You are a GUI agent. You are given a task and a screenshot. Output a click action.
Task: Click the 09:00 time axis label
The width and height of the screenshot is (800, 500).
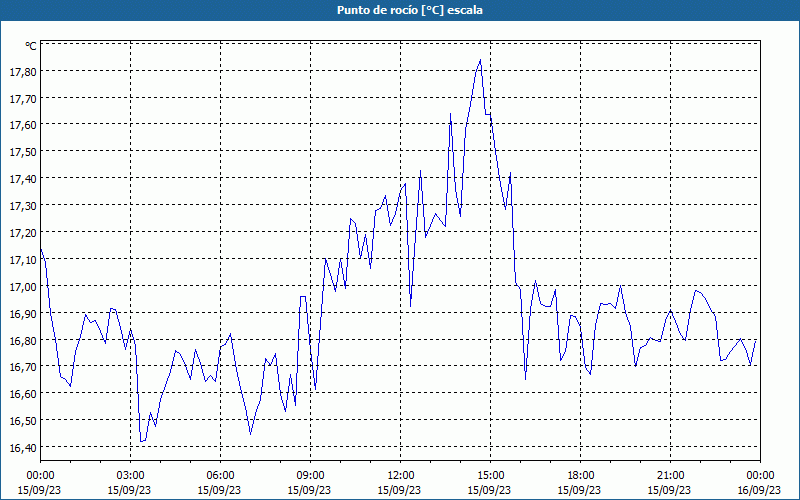click(310, 476)
